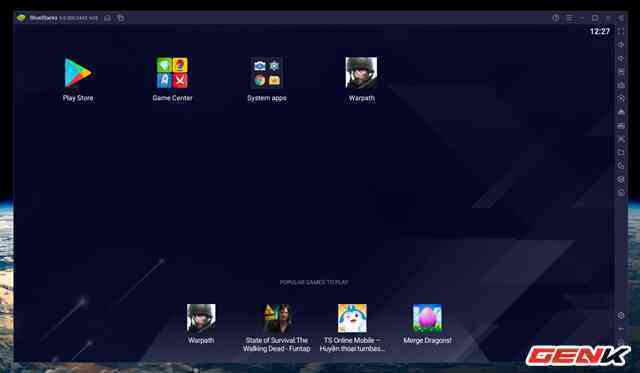Click the volume icon in sidebar
Viewport: 640px width, 373px height.
pos(621,44)
